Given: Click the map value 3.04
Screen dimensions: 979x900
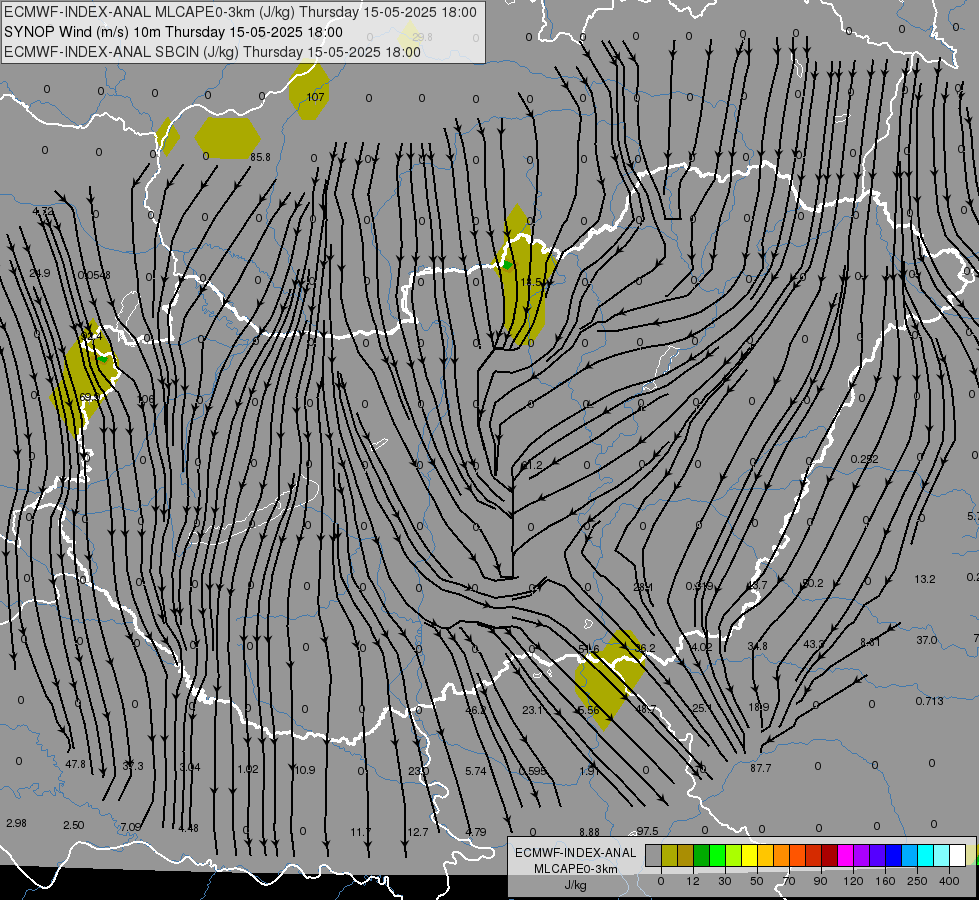Looking at the screenshot, I should tap(190, 767).
